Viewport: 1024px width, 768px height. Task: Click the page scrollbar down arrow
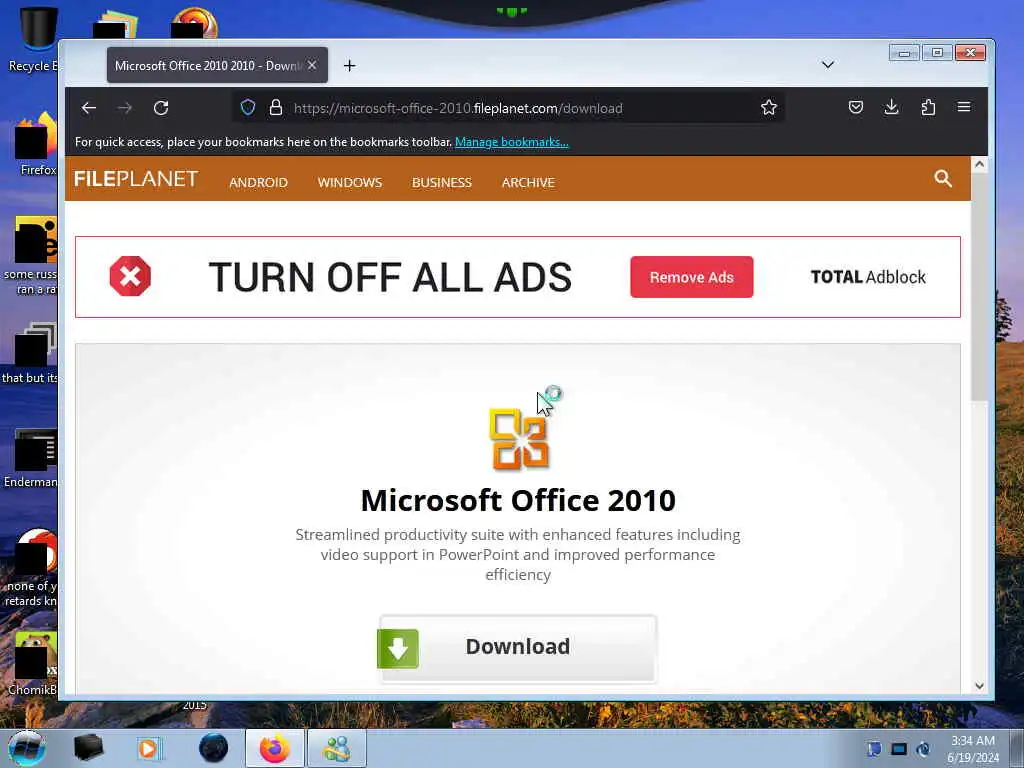click(x=979, y=686)
